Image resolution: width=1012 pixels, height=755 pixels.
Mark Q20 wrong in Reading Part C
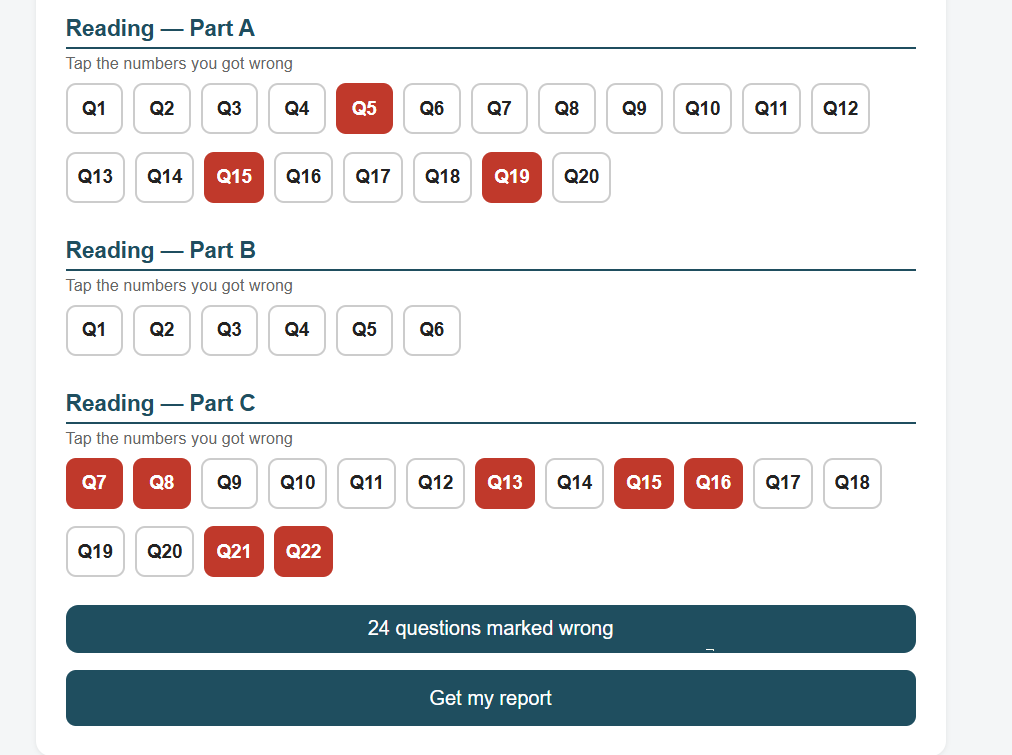click(165, 552)
